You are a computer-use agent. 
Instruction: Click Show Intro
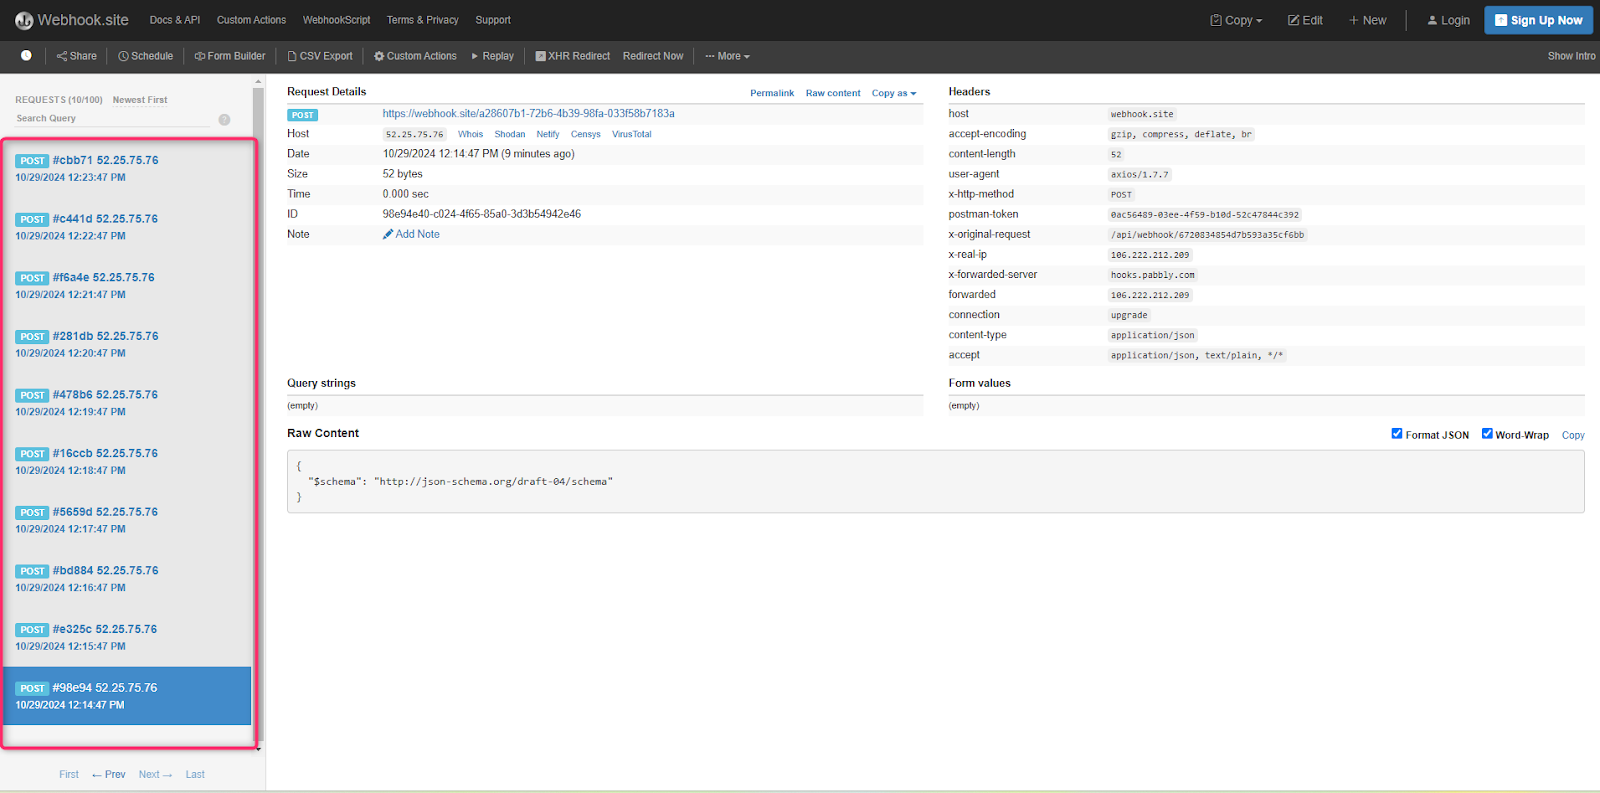[1571, 56]
